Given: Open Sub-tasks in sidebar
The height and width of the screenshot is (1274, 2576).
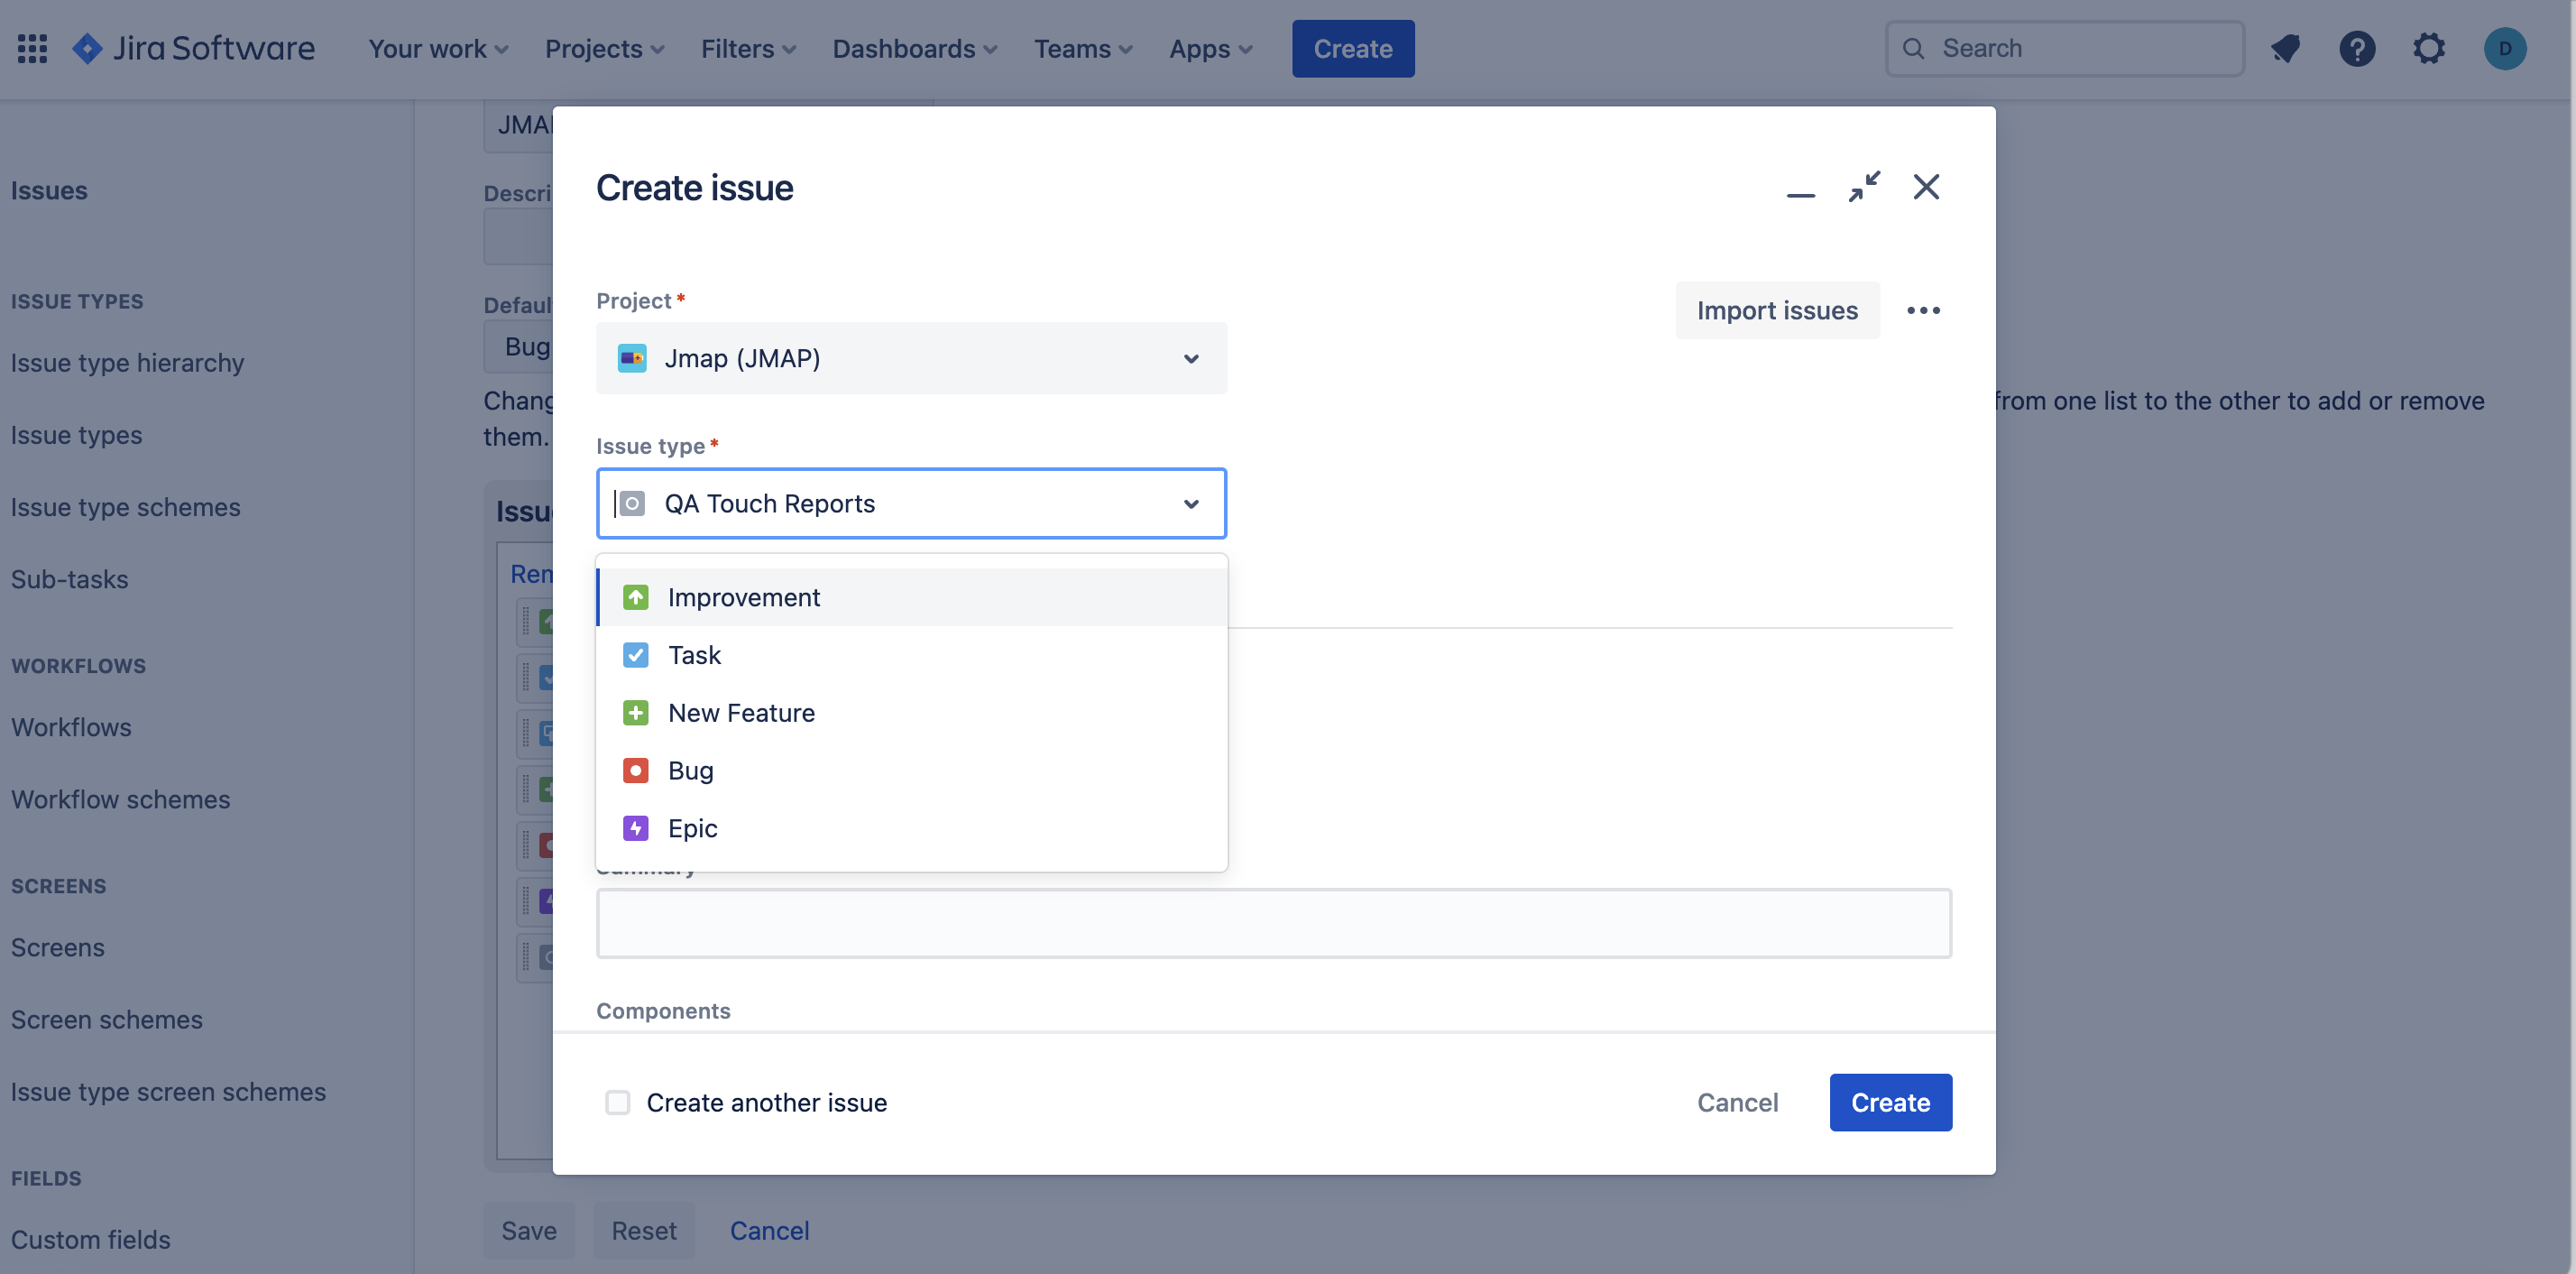Looking at the screenshot, I should point(69,579).
